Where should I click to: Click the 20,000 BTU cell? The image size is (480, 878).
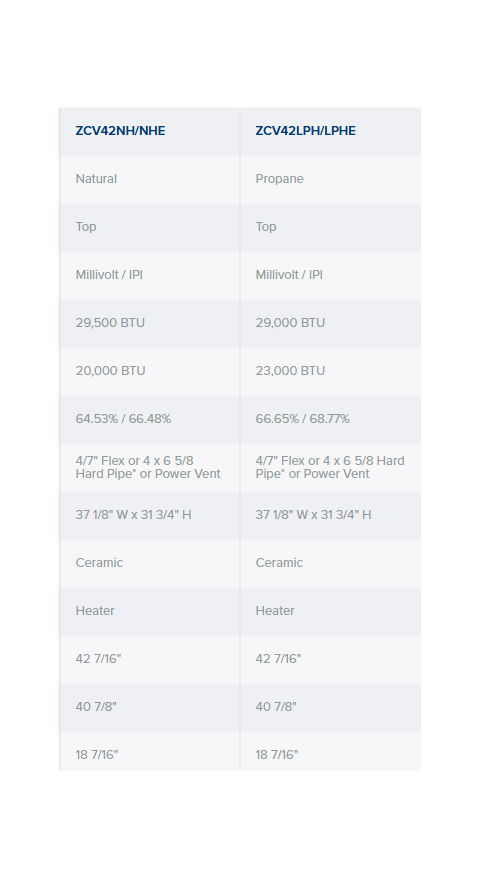point(110,371)
